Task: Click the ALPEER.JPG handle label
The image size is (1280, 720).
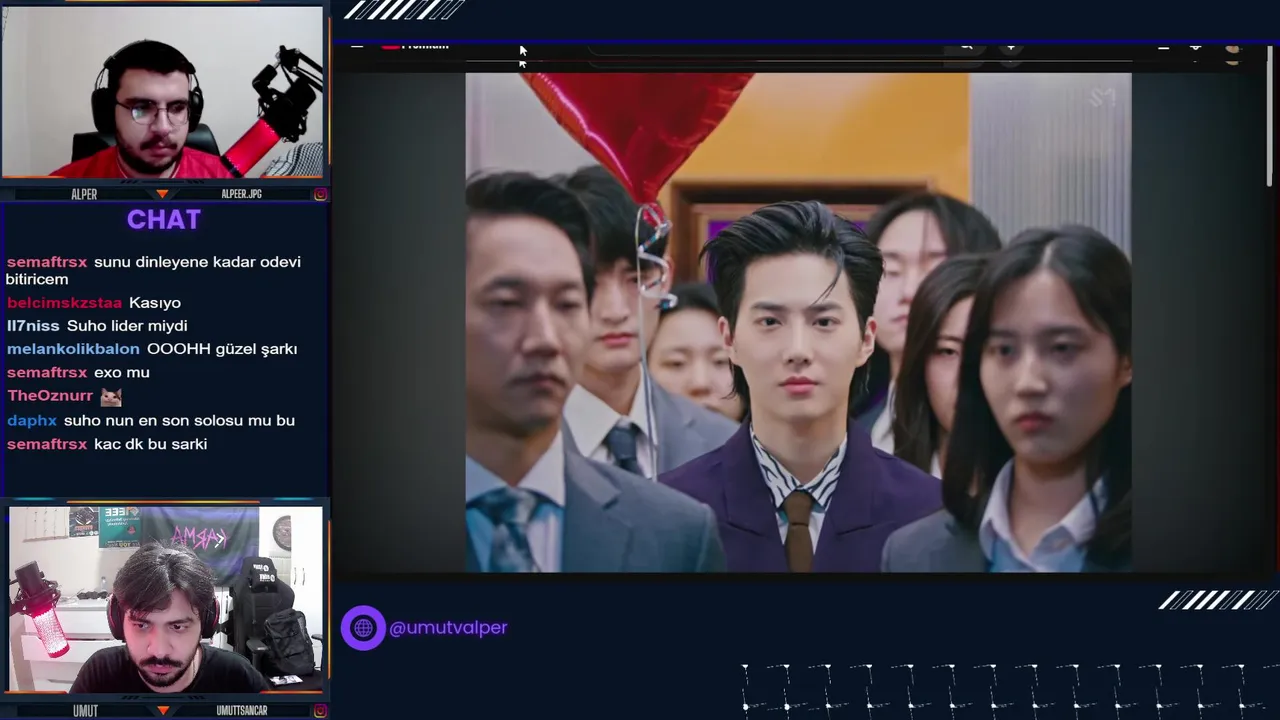Action: click(241, 194)
